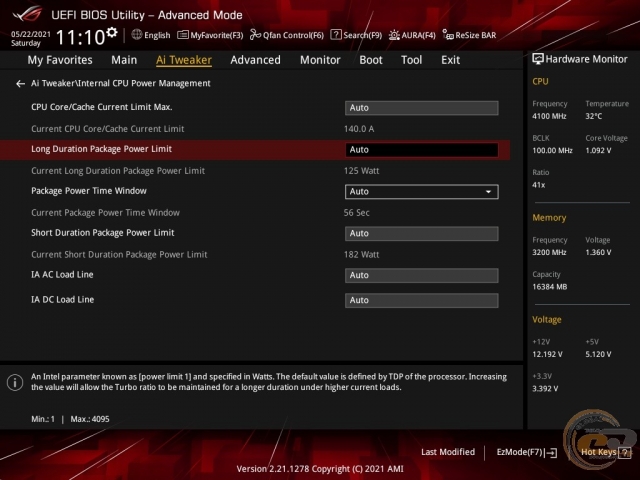Click the Hardware Monitor screen icon
Screen dimensions: 640x480
click(538, 59)
